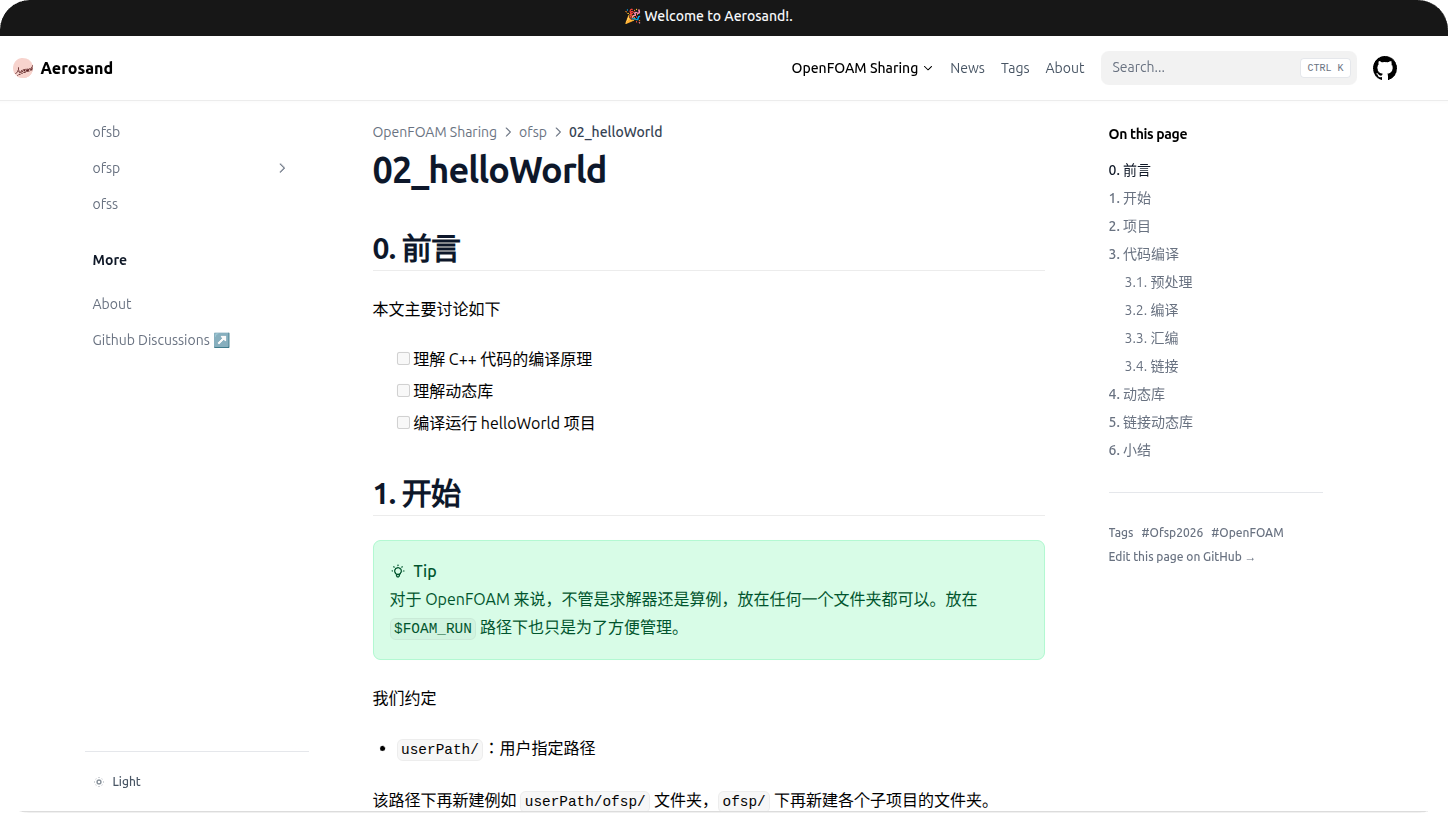Open the Tags page in the navbar
The height and width of the screenshot is (813, 1448).
click(x=1015, y=68)
